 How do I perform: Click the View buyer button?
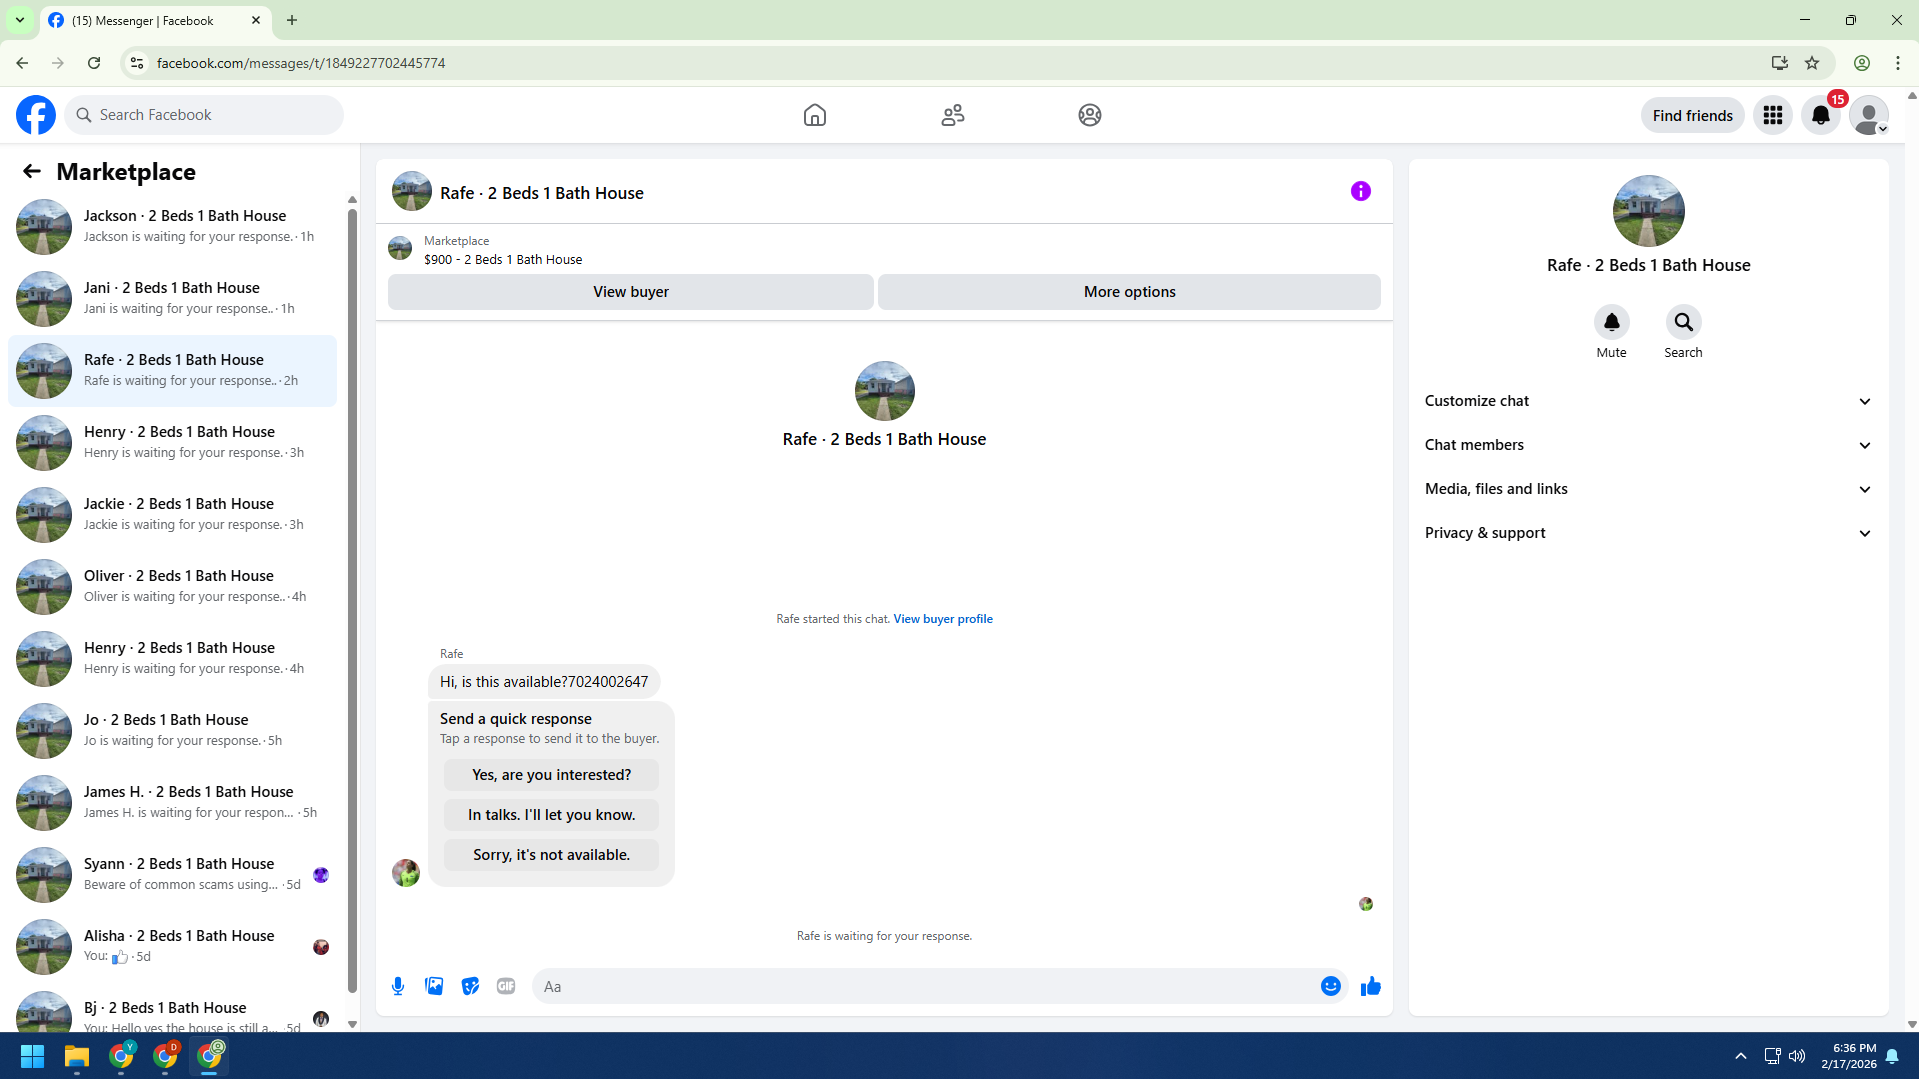tap(631, 292)
